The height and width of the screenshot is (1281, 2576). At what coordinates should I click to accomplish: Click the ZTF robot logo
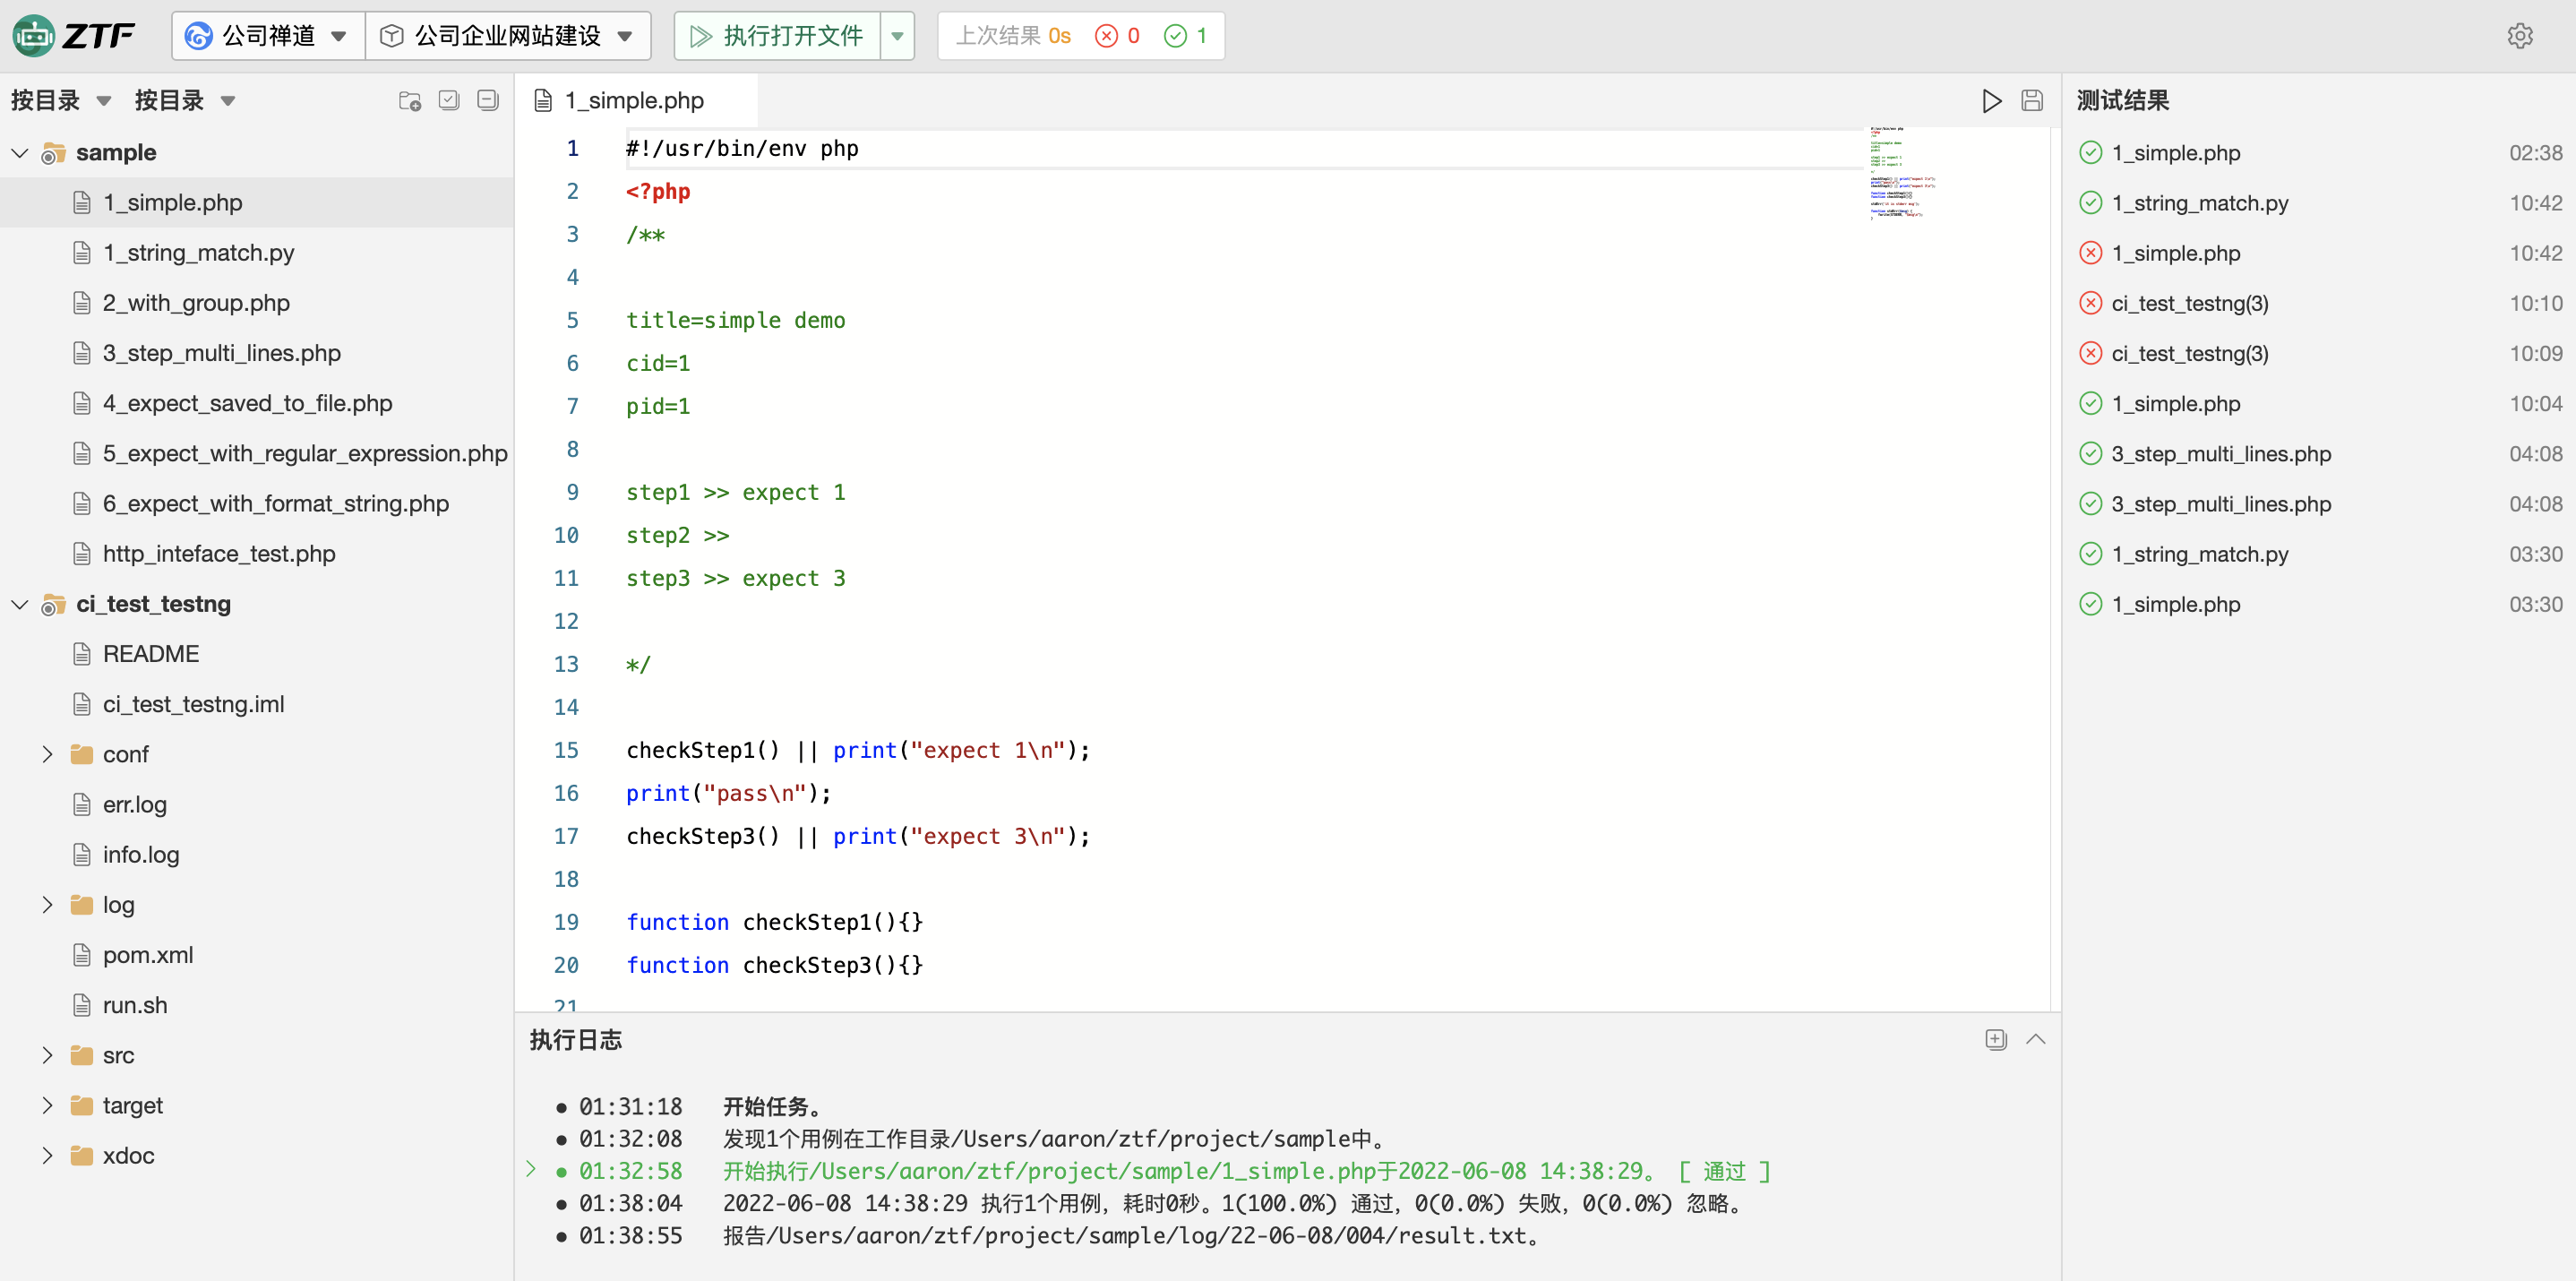click(x=34, y=36)
